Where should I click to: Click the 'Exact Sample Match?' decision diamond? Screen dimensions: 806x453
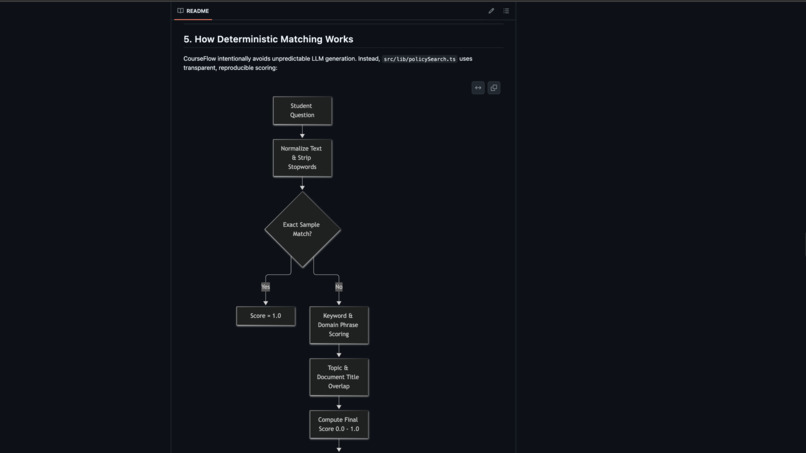tap(302, 229)
